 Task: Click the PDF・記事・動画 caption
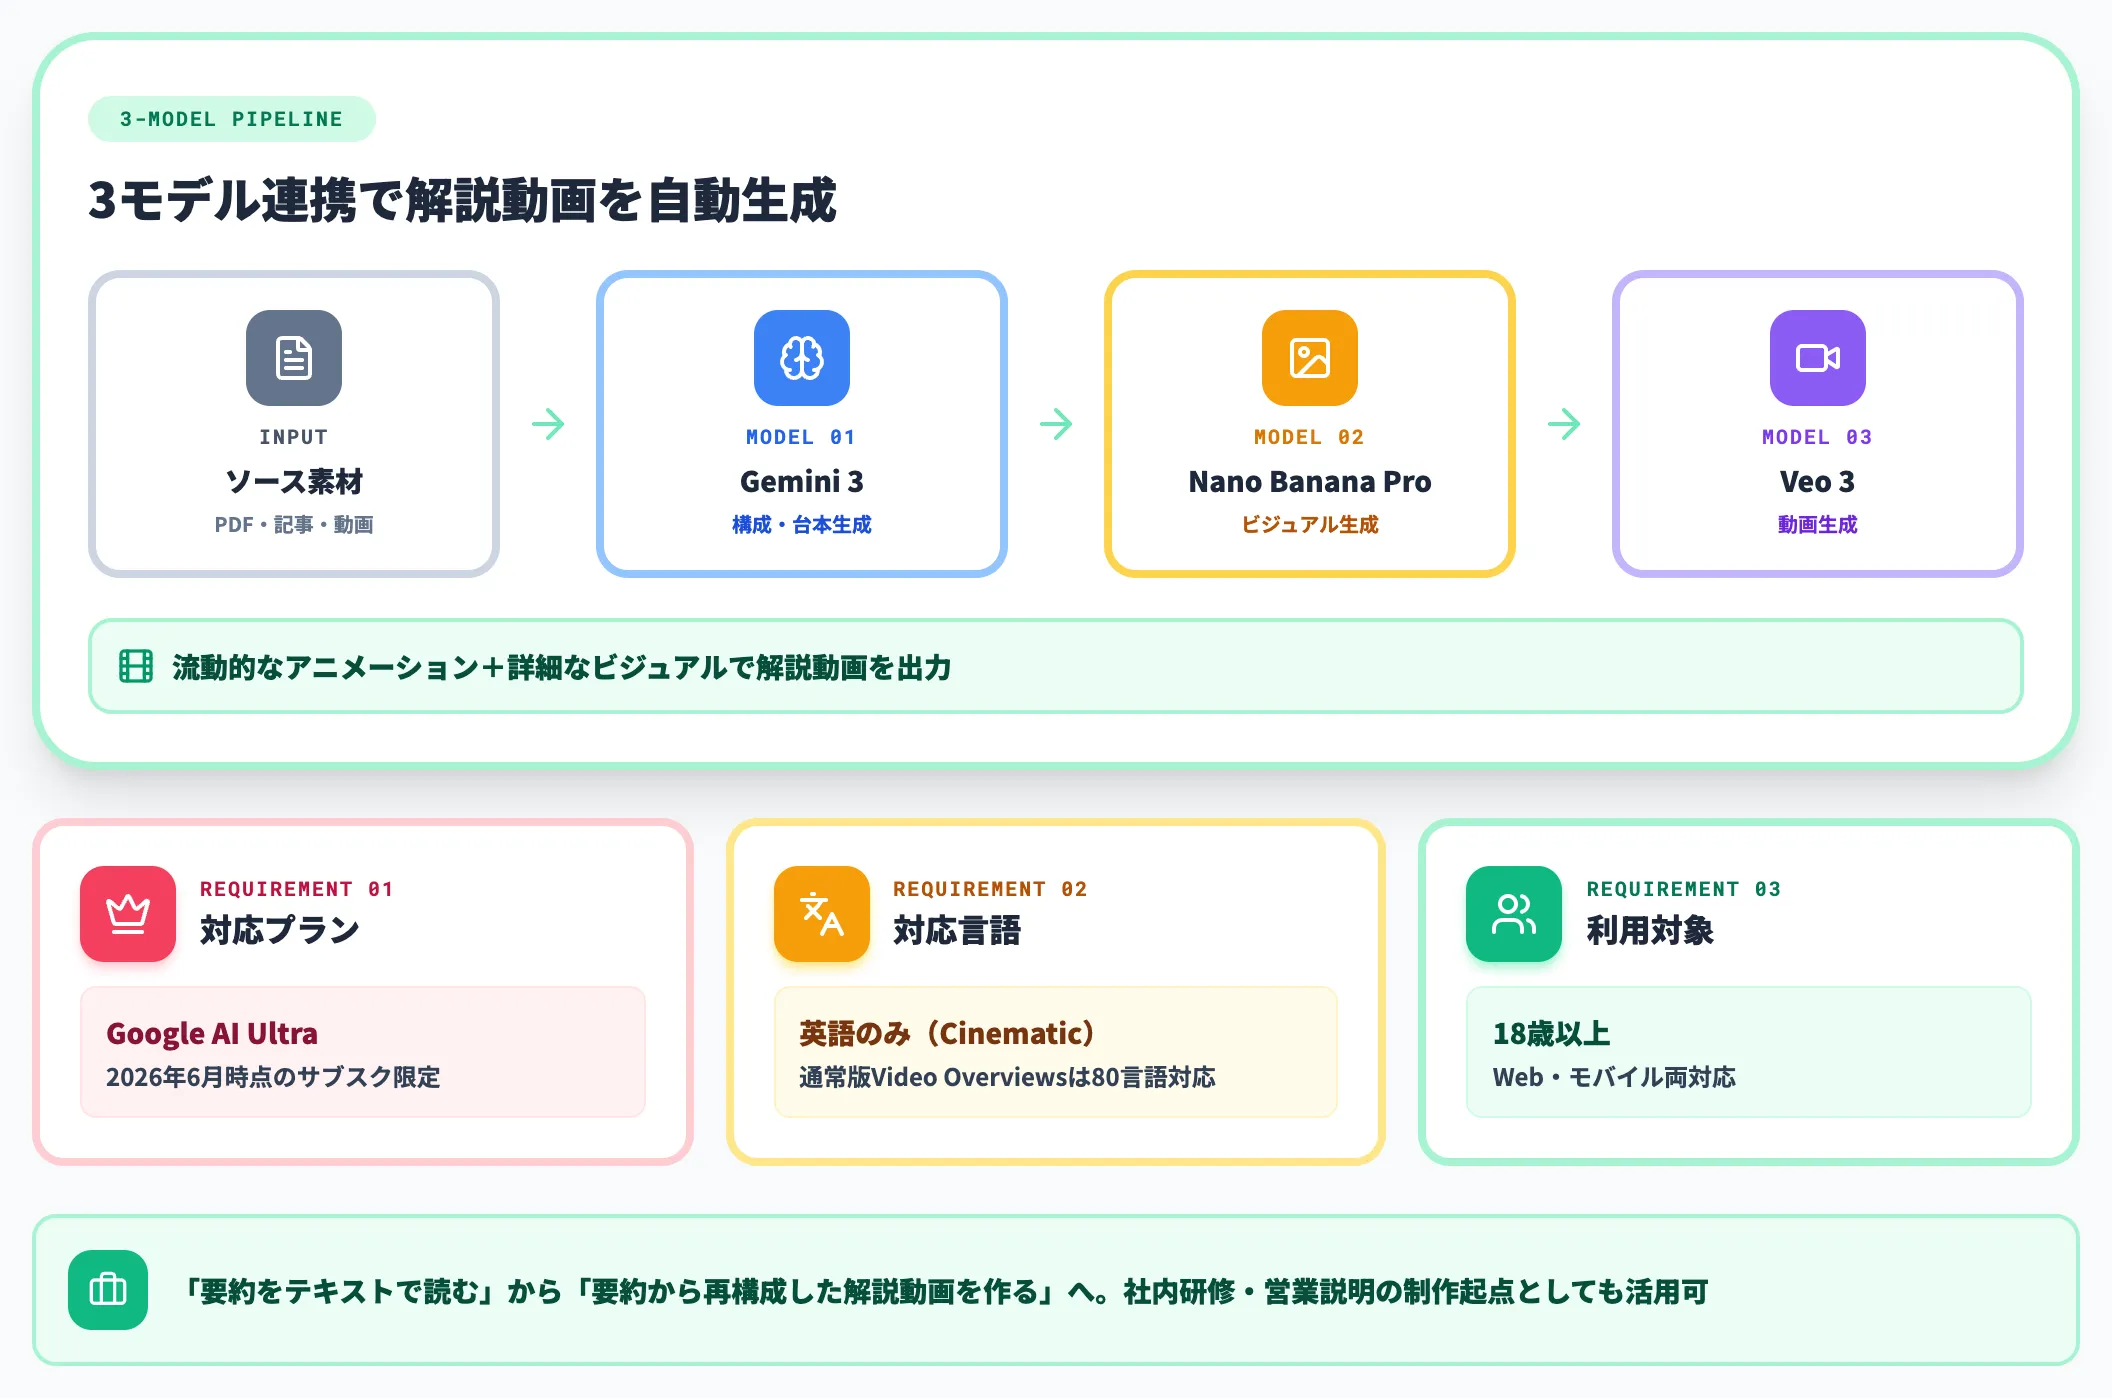tap(294, 524)
